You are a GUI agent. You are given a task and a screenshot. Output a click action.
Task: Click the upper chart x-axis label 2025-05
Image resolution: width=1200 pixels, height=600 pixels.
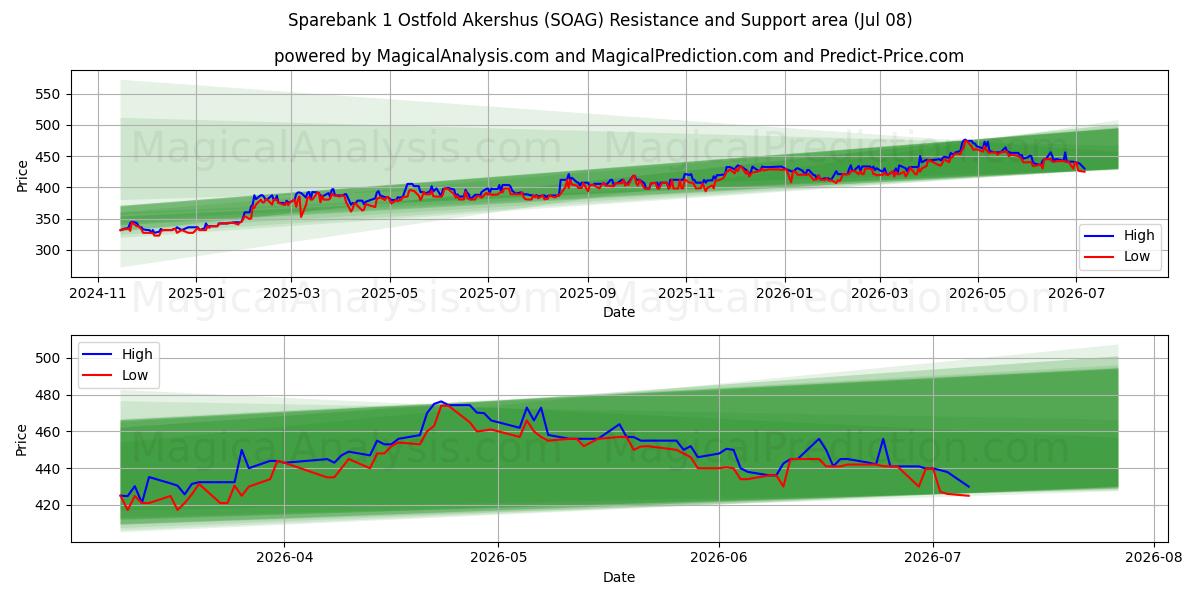389,295
